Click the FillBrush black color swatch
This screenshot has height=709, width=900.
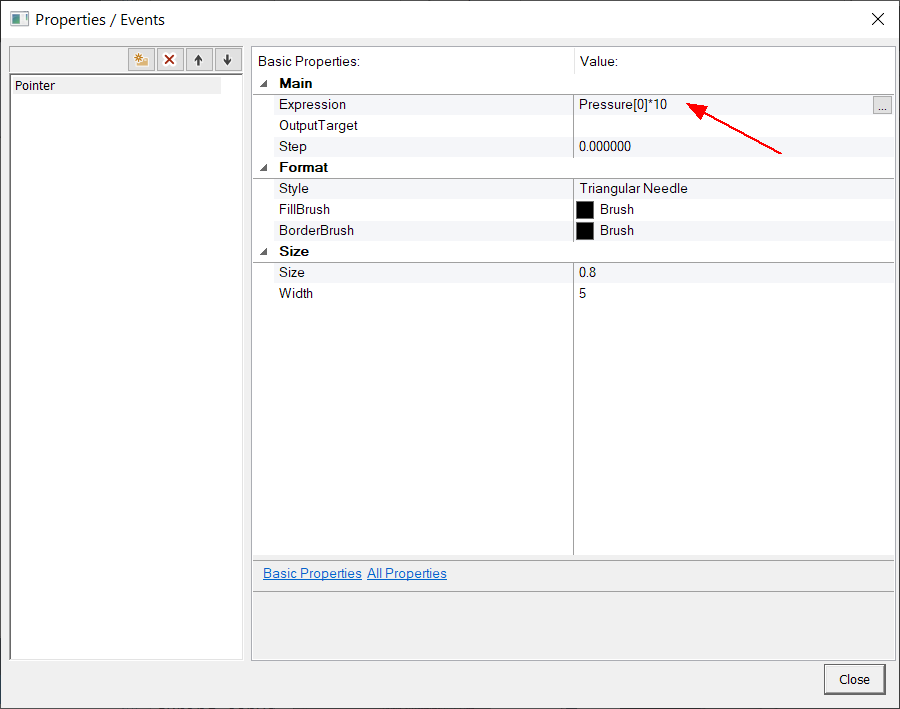585,210
